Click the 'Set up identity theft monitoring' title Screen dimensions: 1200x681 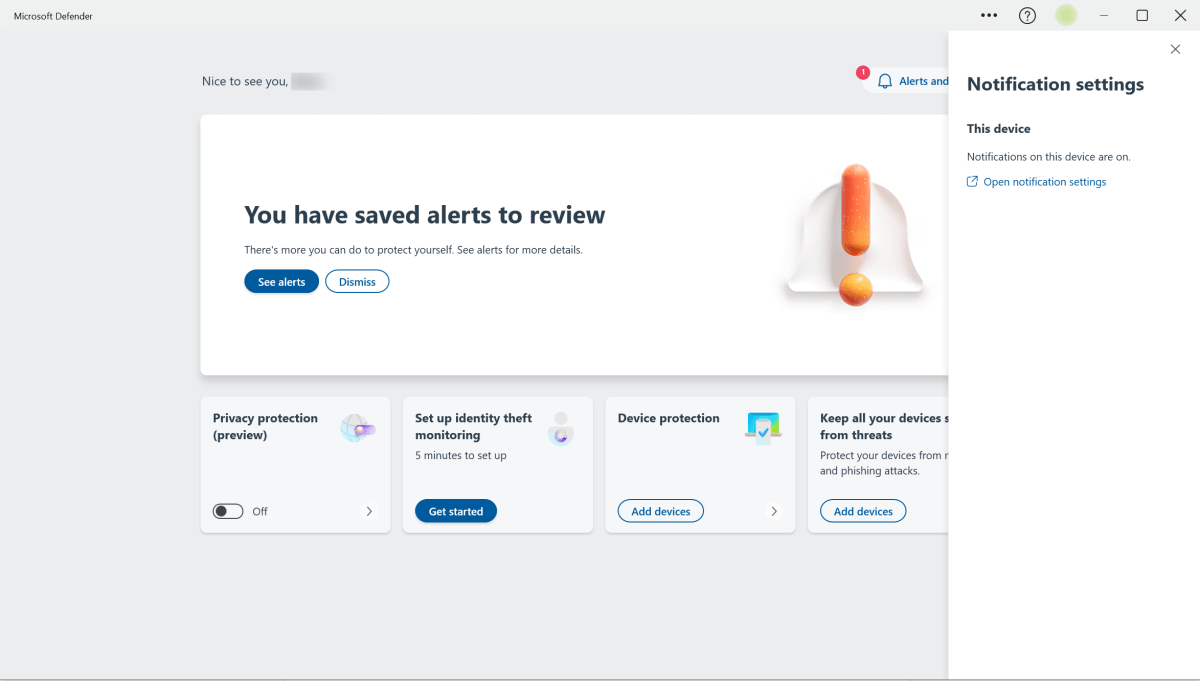tap(474, 427)
